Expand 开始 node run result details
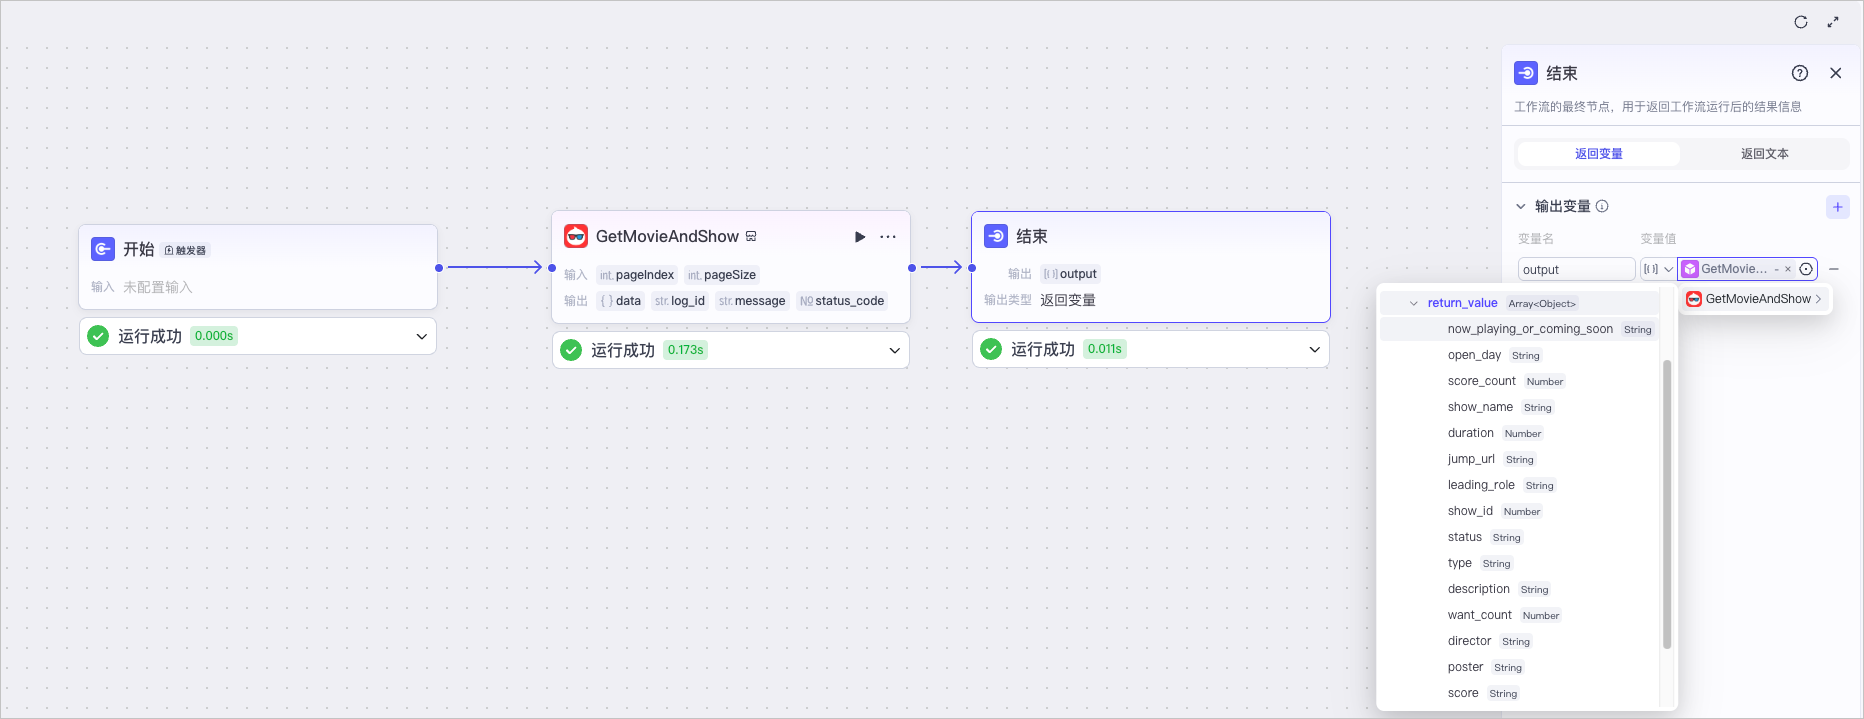 point(422,336)
